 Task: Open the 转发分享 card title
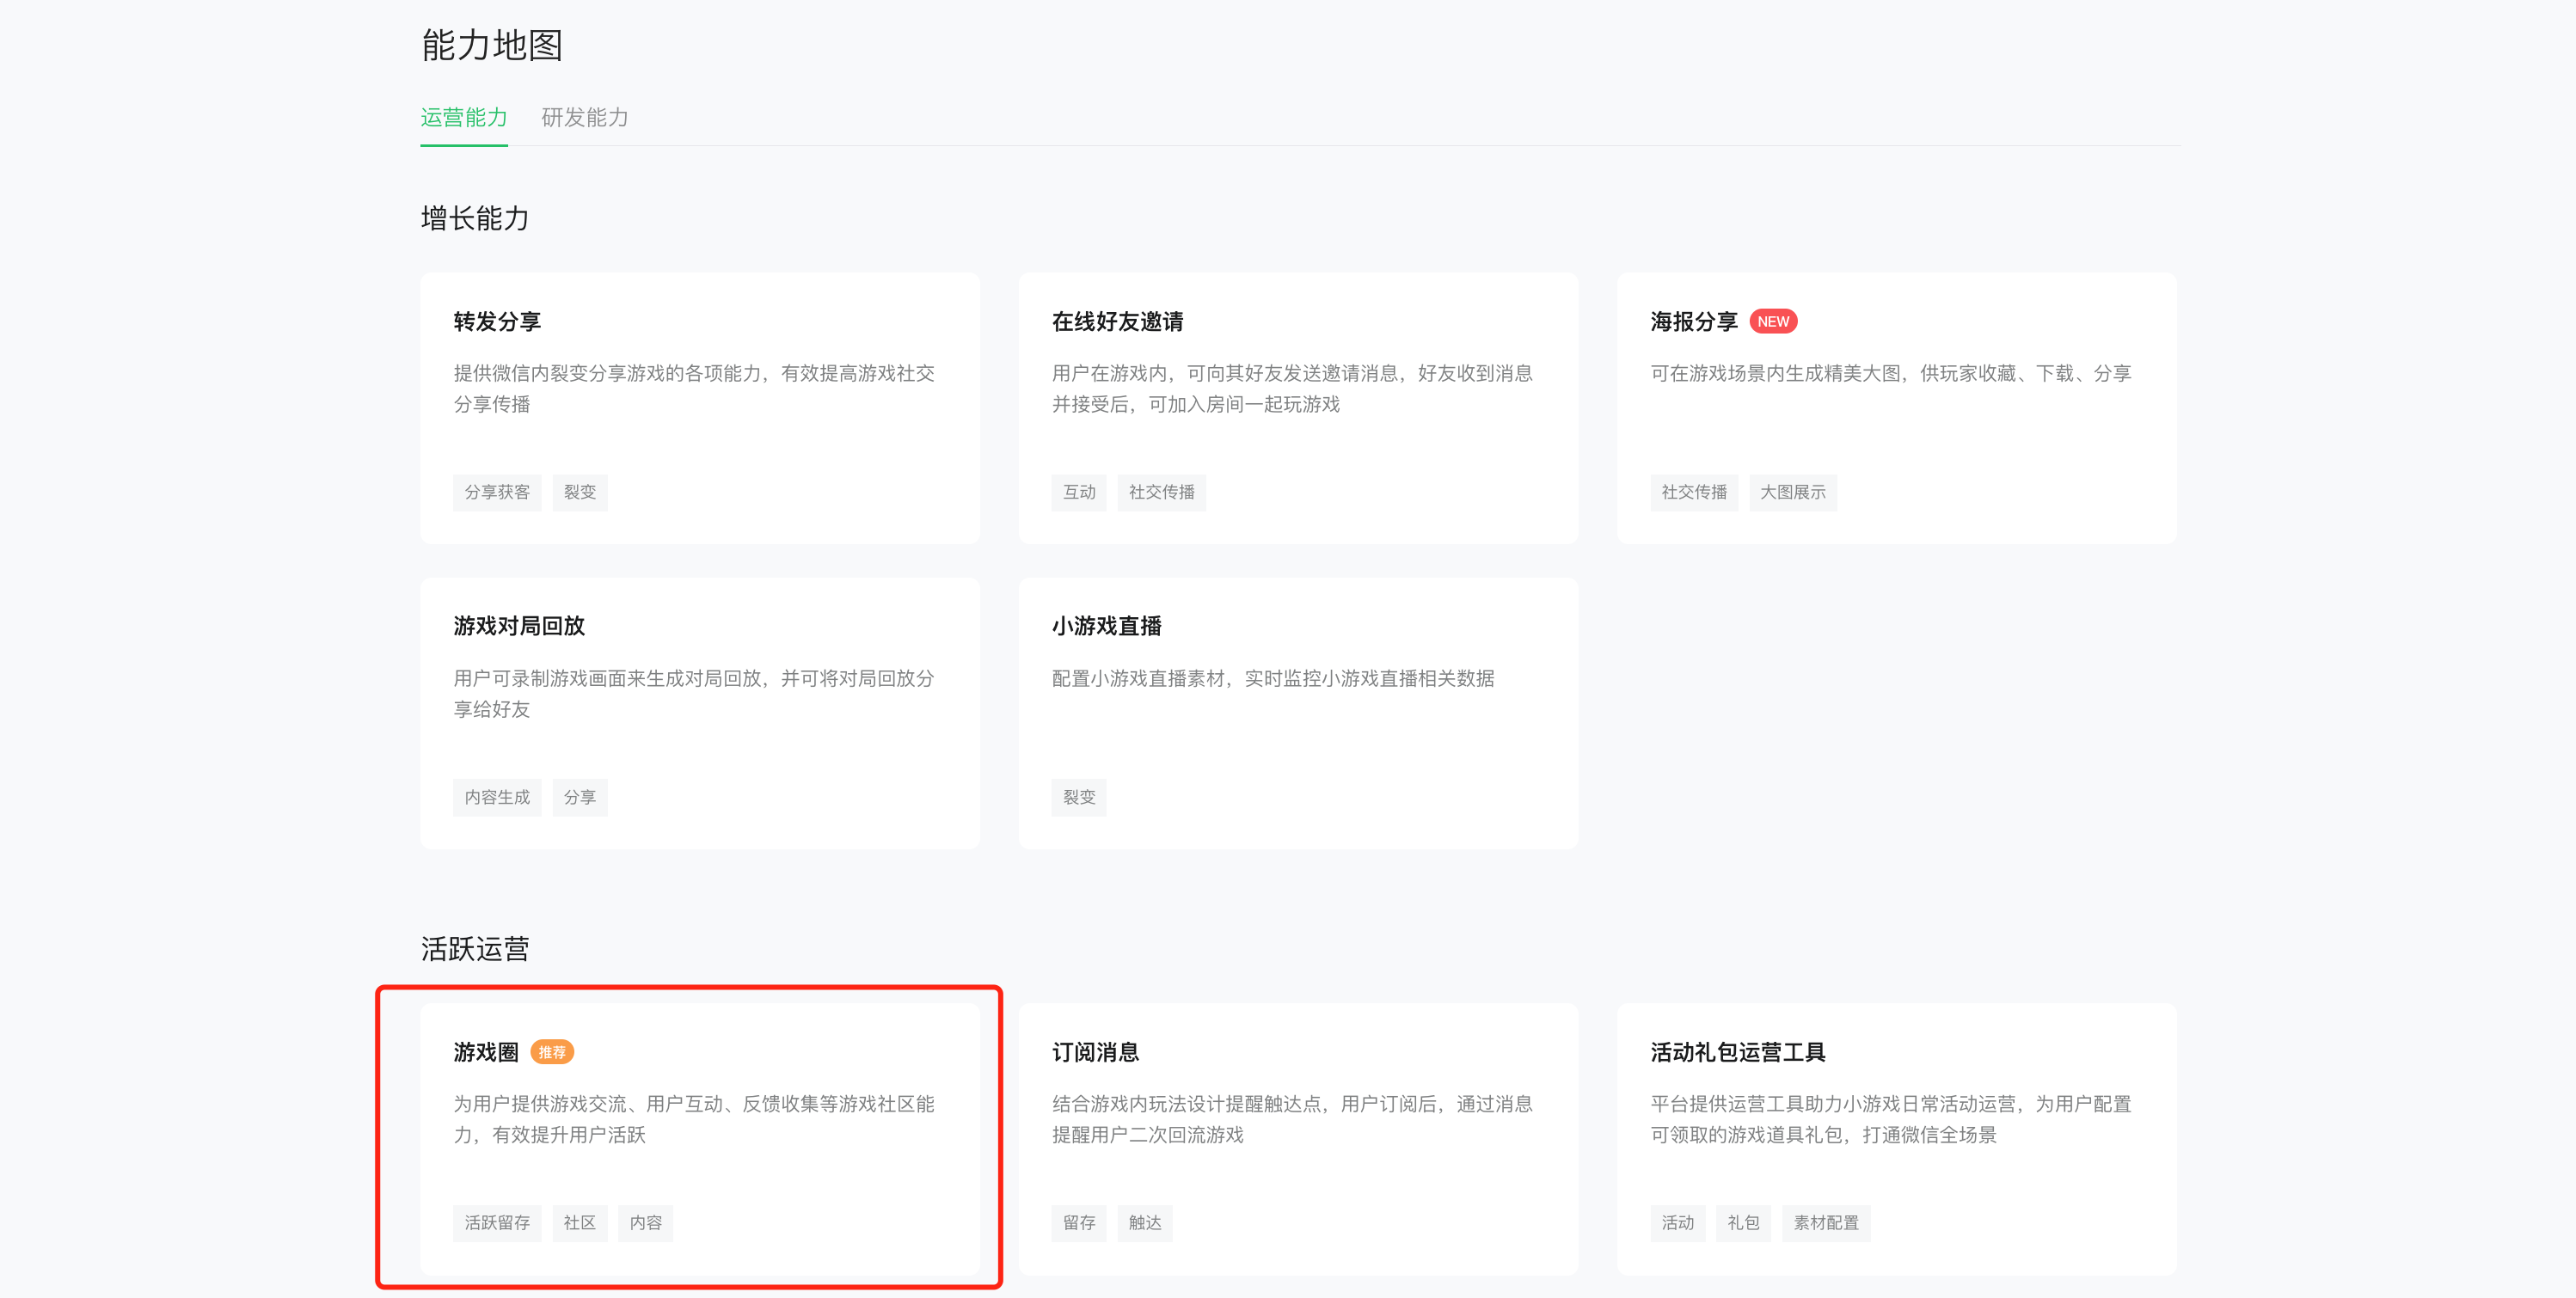click(497, 322)
